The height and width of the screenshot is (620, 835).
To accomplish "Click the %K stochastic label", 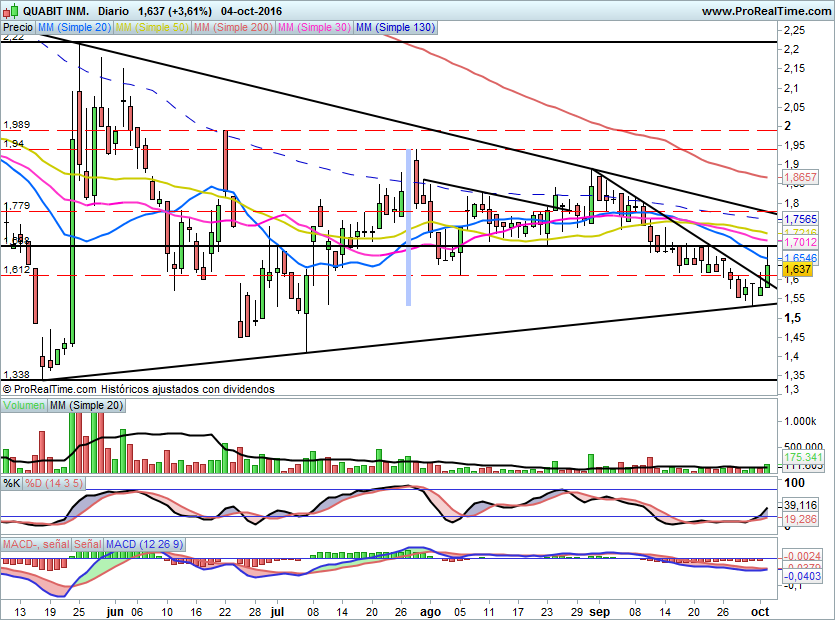I will click(11, 484).
